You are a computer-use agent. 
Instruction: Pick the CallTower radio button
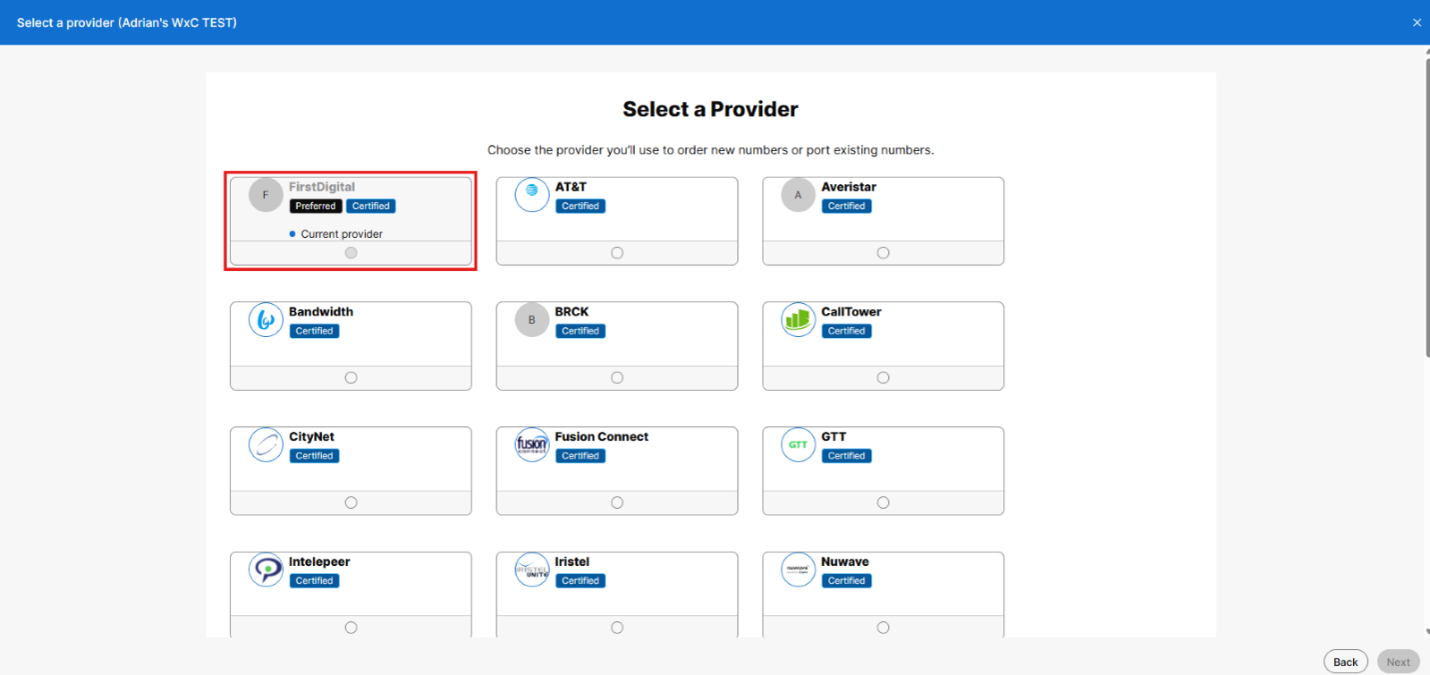883,378
